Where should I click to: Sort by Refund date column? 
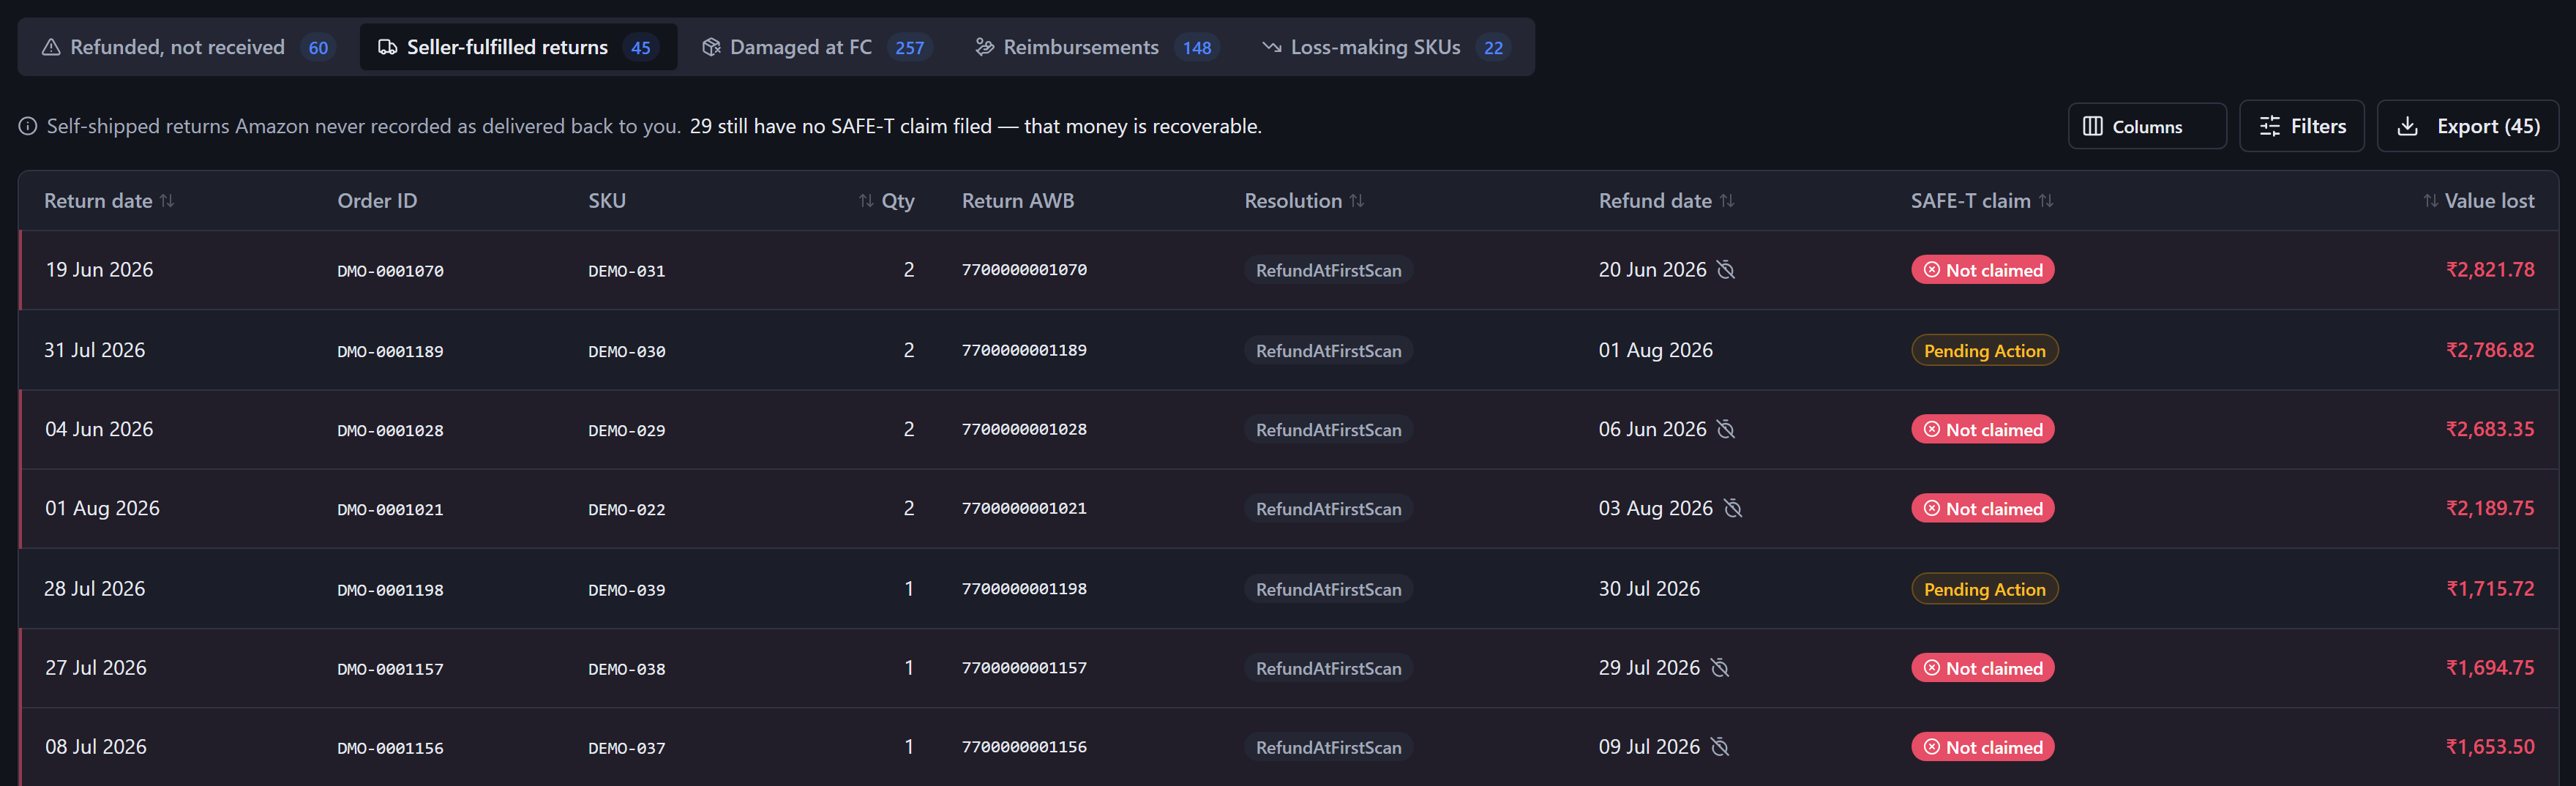(1666, 201)
